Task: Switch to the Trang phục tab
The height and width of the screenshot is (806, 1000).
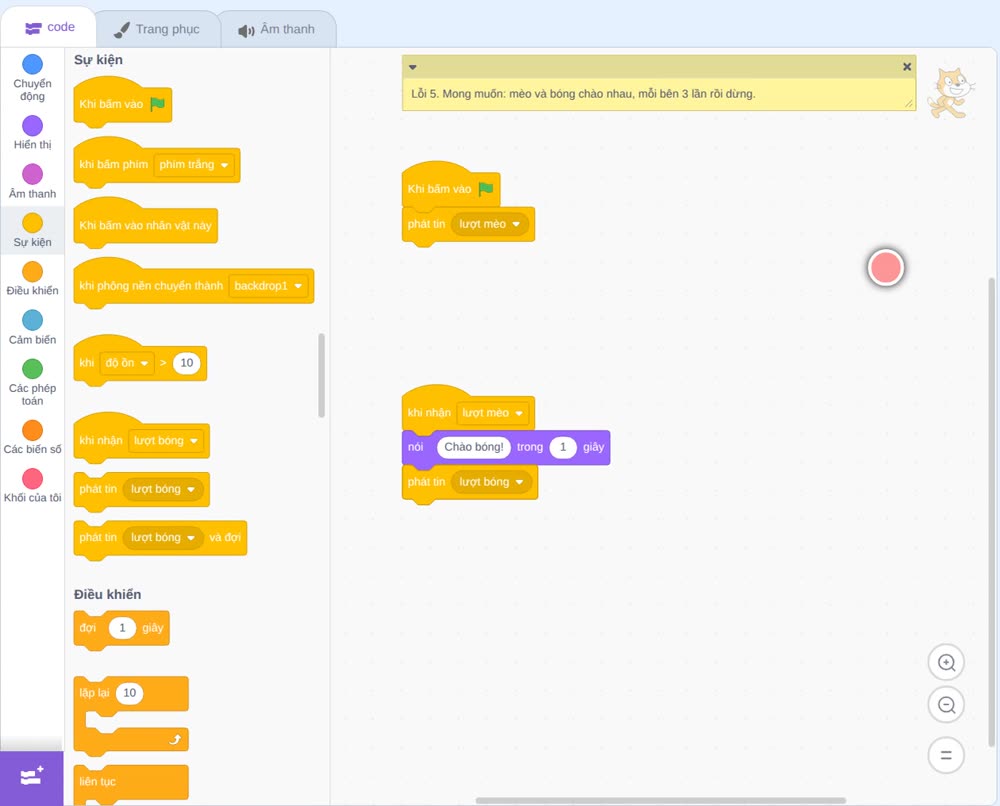Action: 157,29
